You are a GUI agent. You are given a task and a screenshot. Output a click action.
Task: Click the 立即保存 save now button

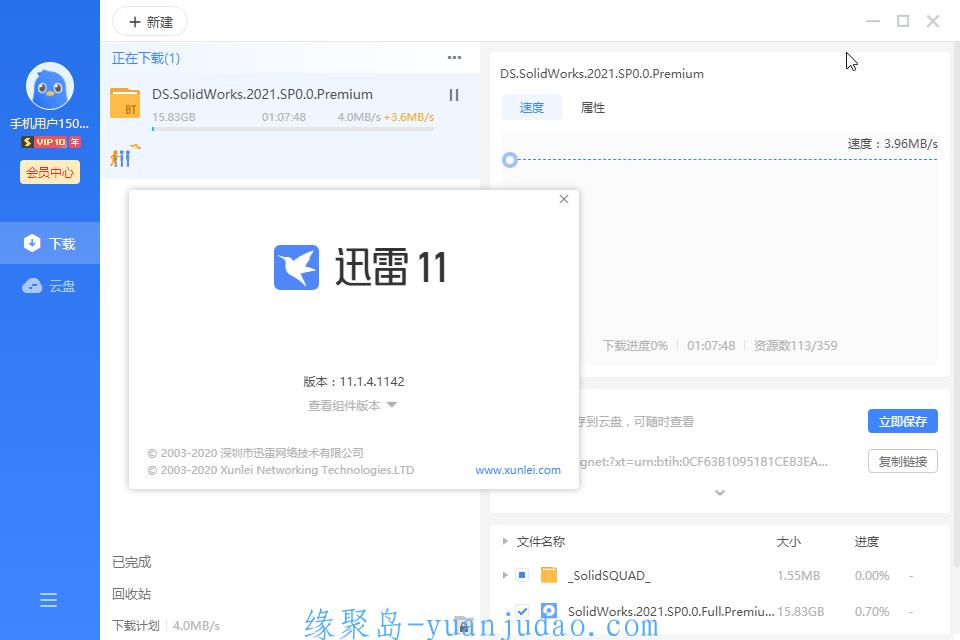[x=902, y=421]
